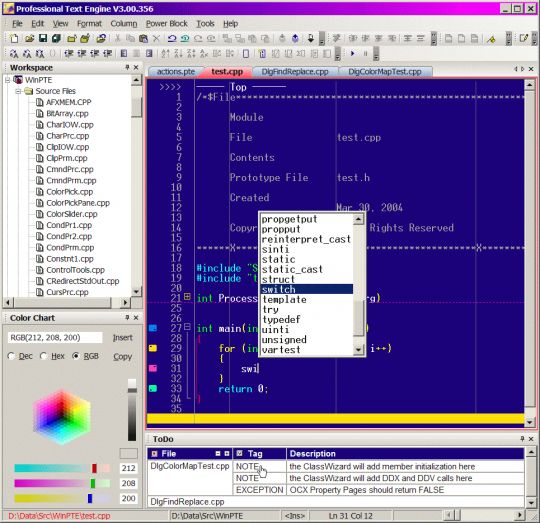The width and height of the screenshot is (540, 523).
Task: Collapse the main function fold at line 27
Action: coord(187,326)
